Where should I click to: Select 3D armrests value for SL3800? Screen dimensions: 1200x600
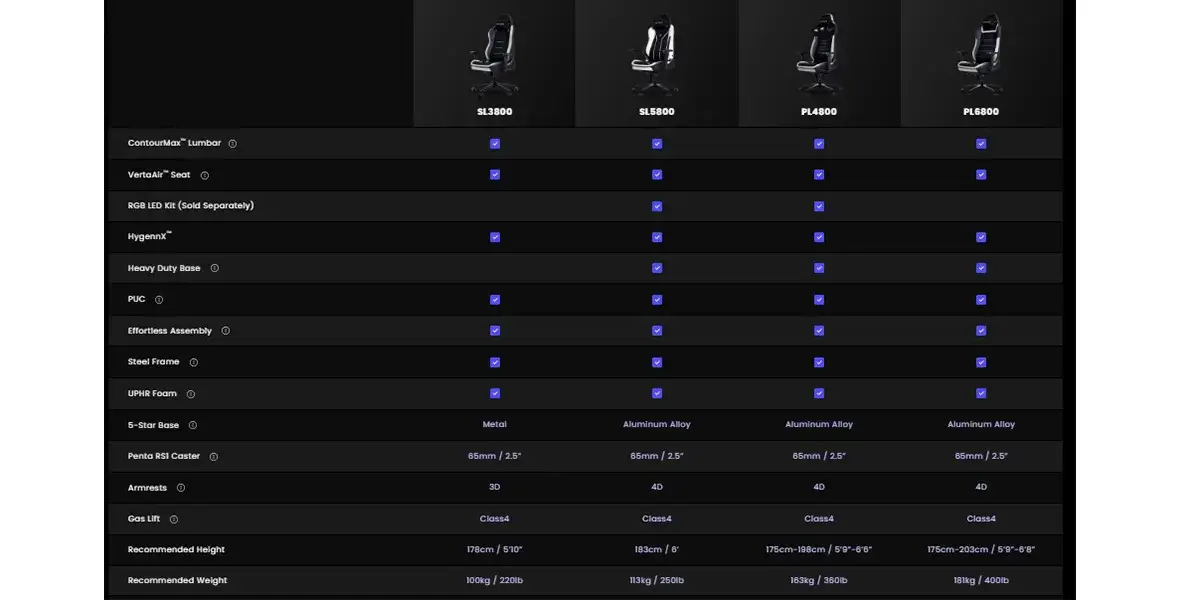494,487
